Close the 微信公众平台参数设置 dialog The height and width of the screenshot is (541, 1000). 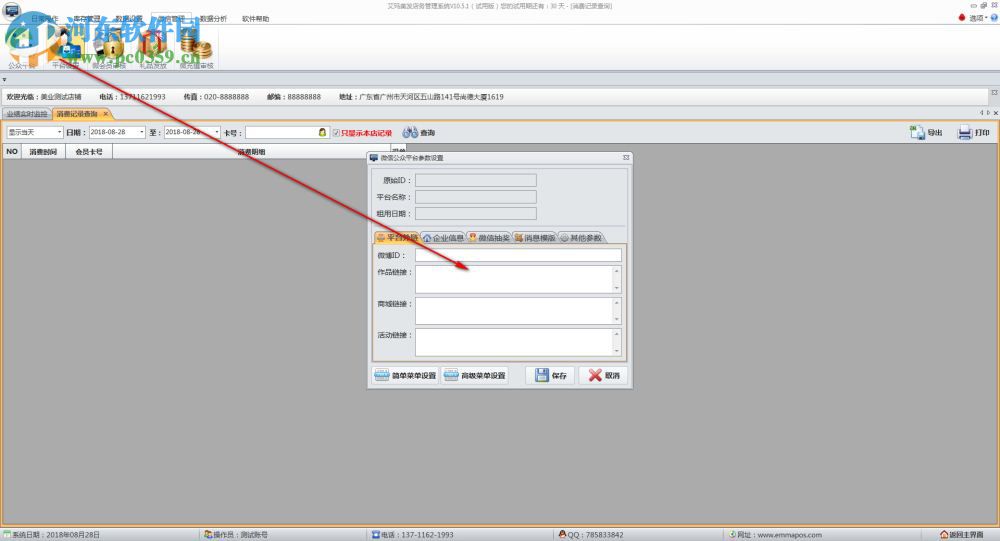[626, 158]
